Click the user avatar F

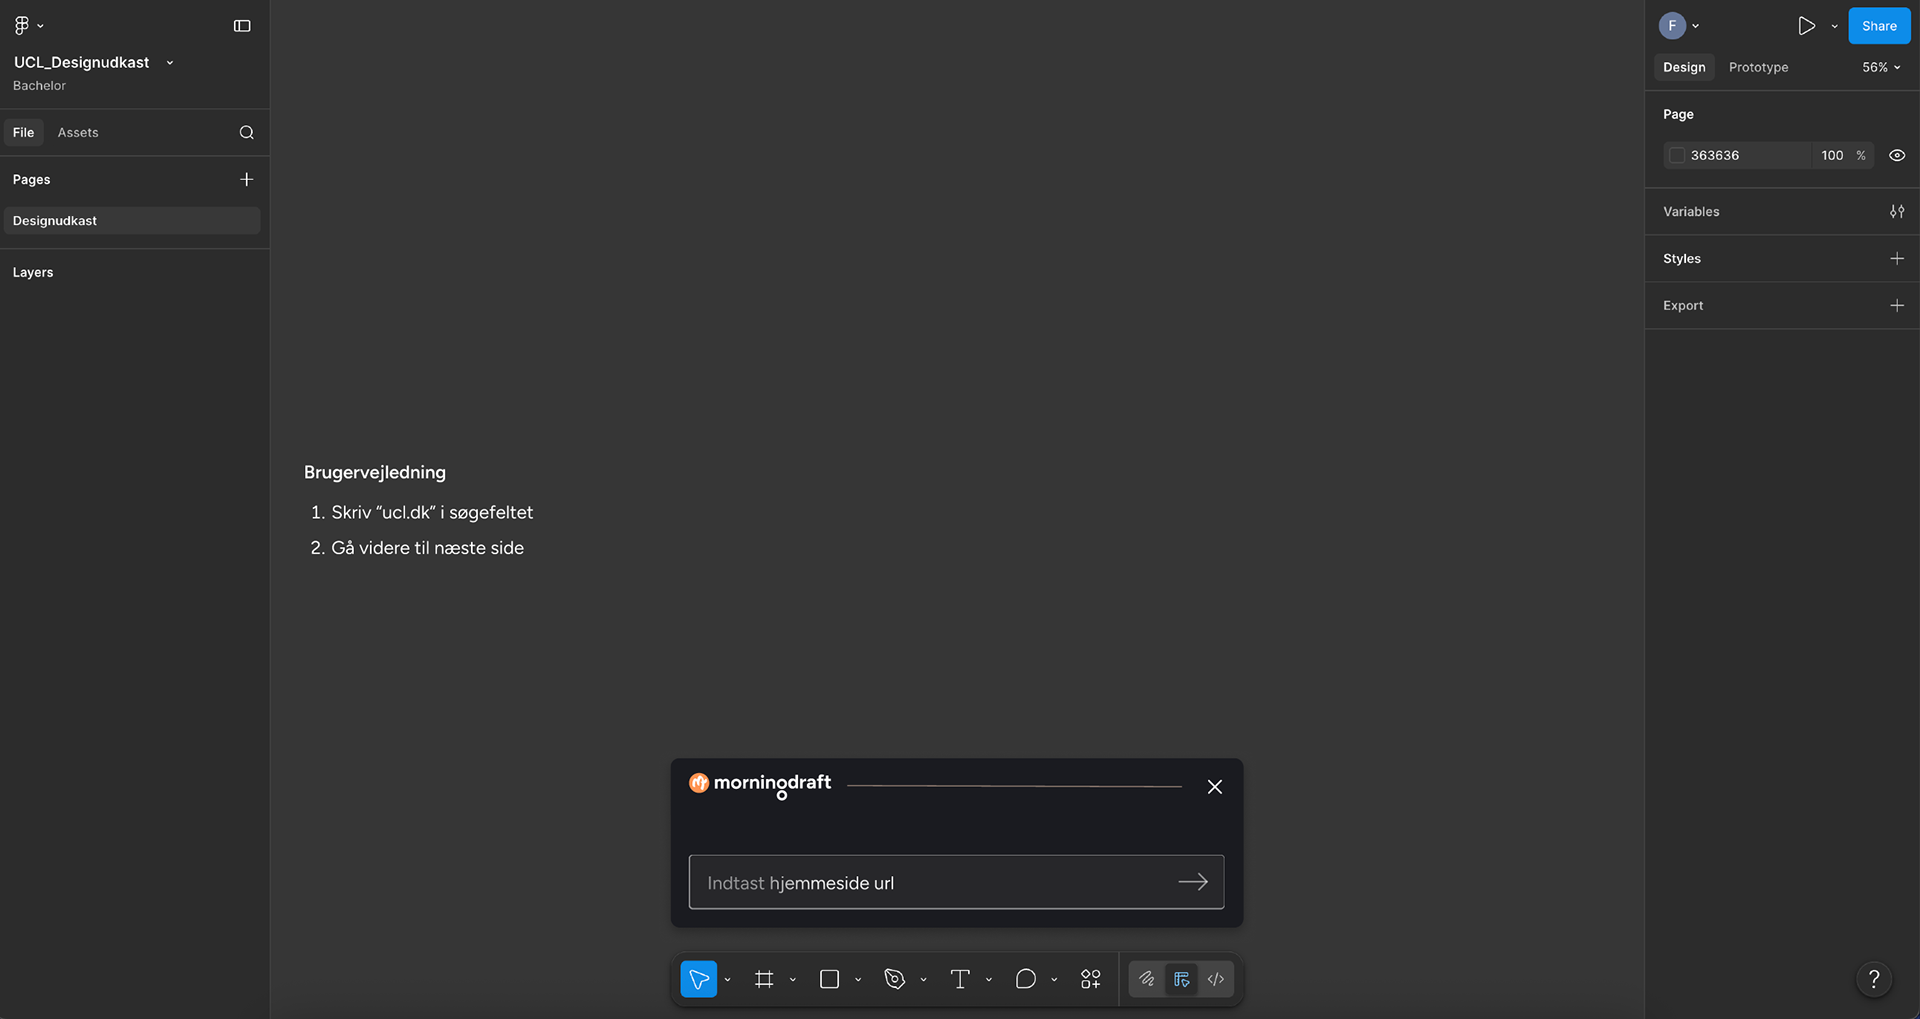(1672, 26)
